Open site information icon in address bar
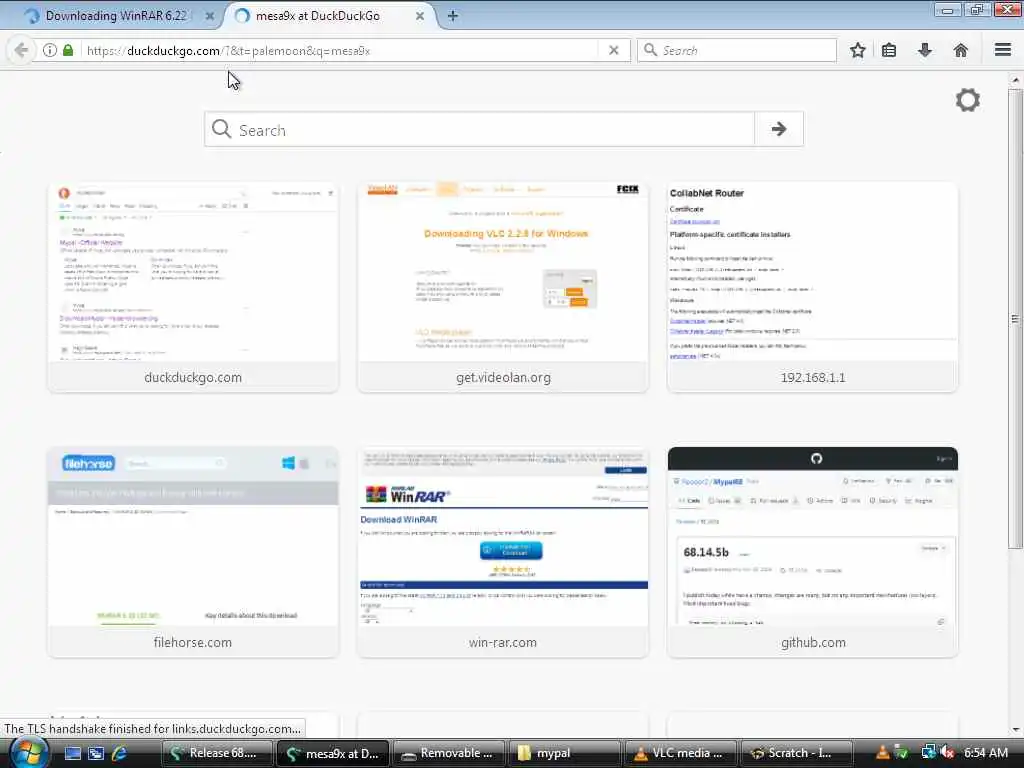The width and height of the screenshot is (1024, 768). (50, 50)
